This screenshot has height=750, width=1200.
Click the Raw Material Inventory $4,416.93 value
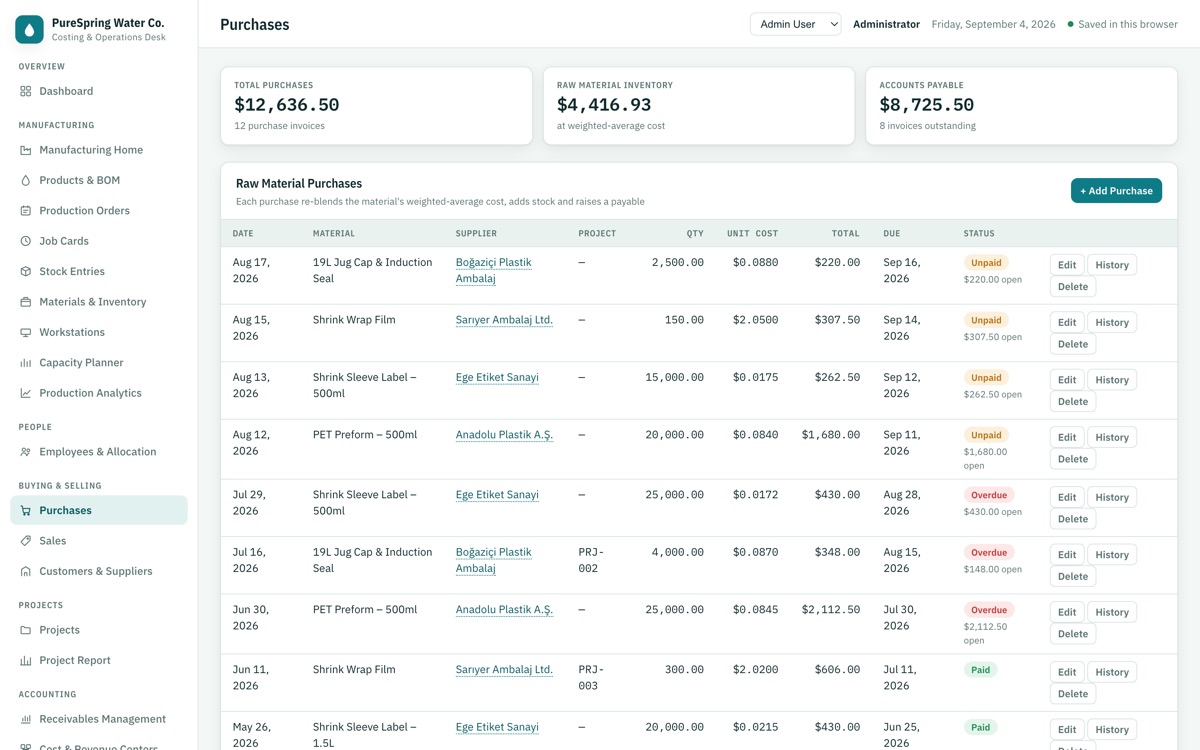(604, 105)
